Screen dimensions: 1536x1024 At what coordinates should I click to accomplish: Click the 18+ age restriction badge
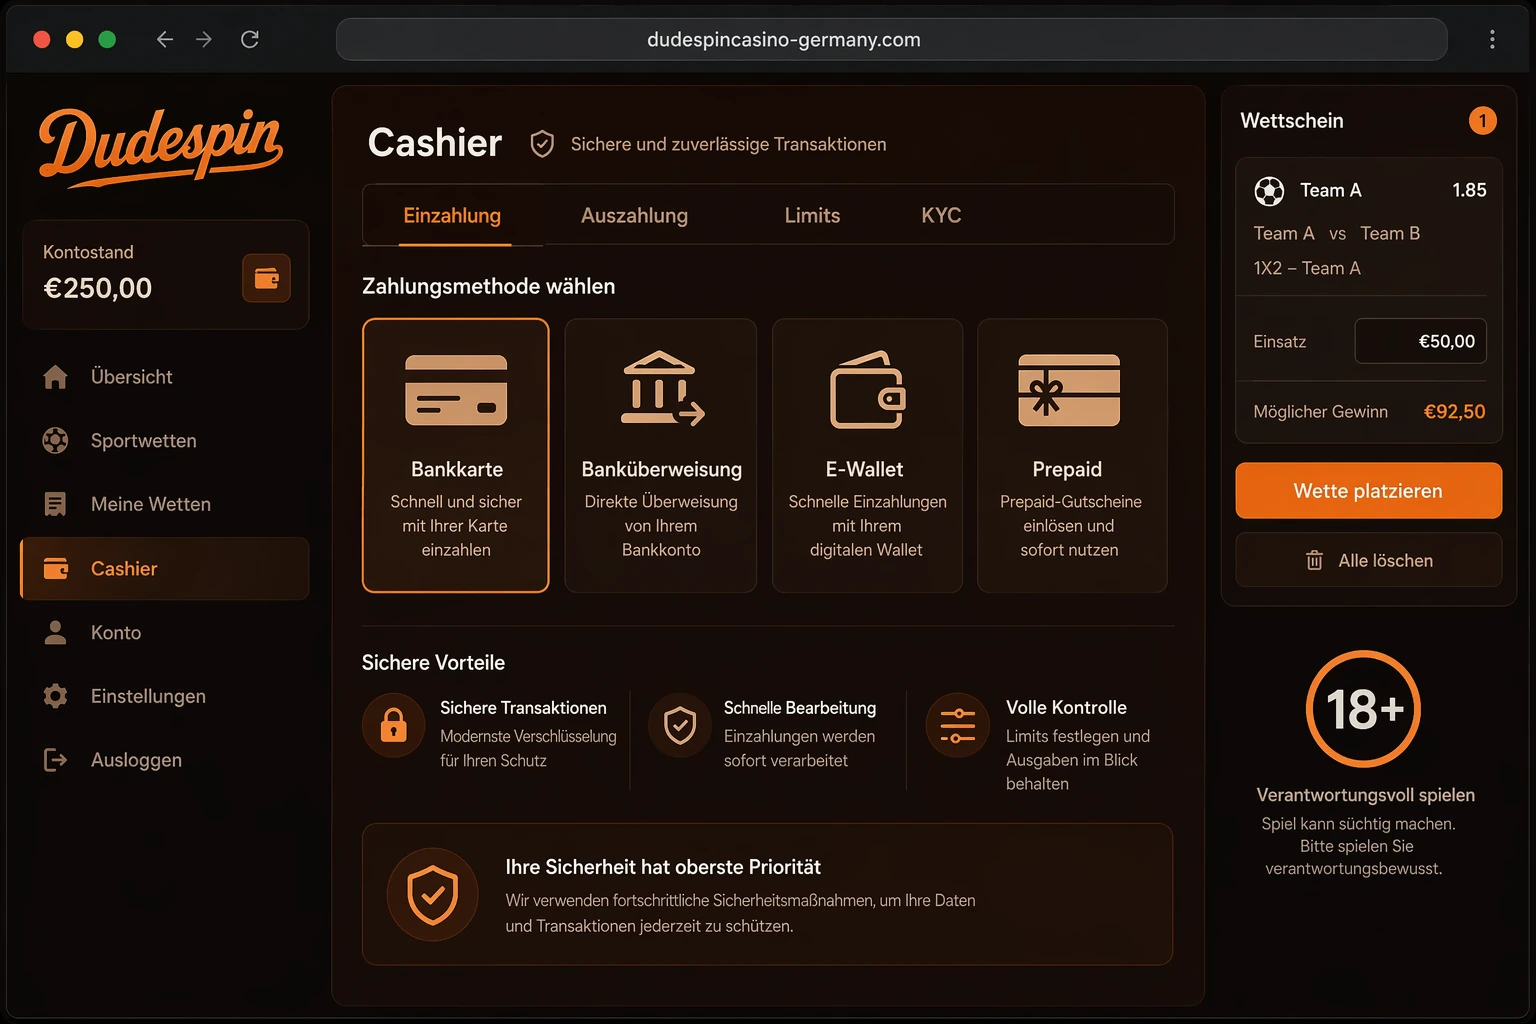[x=1363, y=709]
